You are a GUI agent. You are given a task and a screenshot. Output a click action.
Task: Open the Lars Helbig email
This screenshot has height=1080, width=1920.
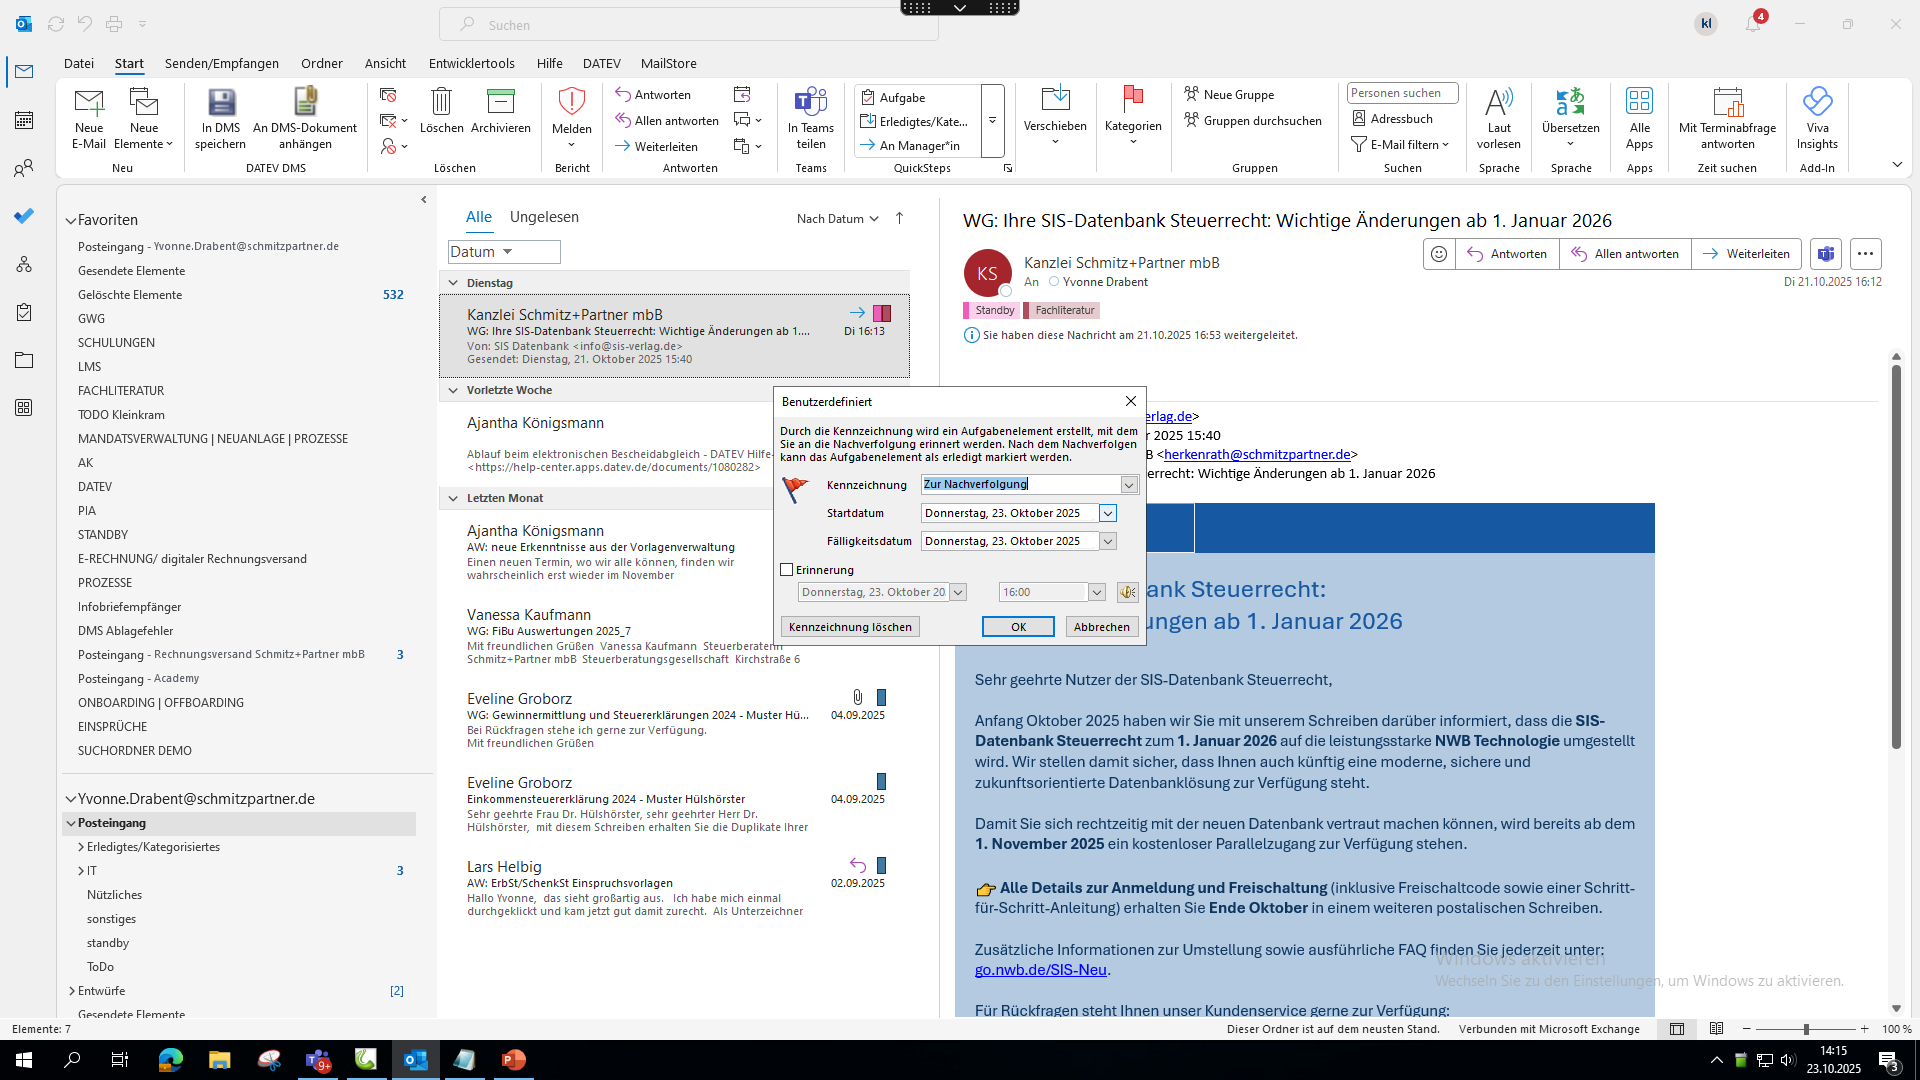click(675, 888)
